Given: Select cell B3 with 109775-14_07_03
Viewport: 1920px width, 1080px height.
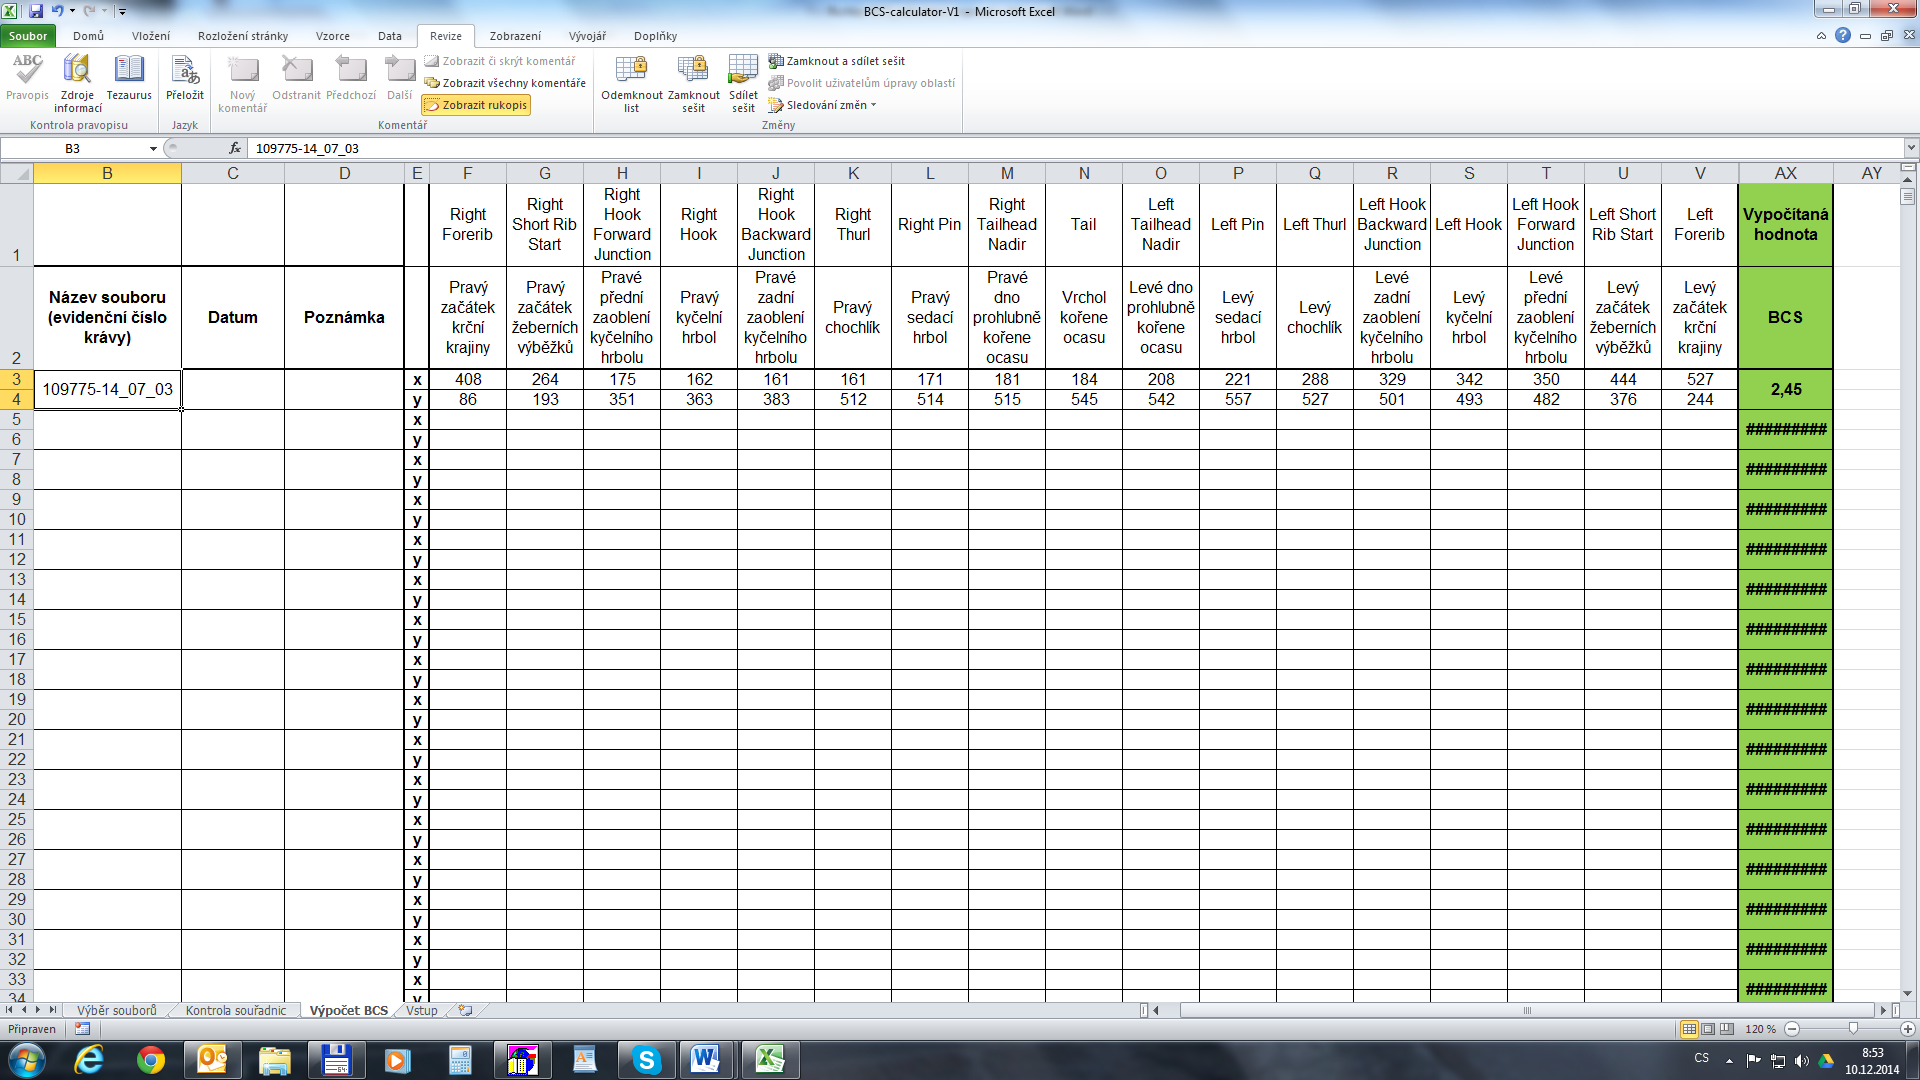Looking at the screenshot, I should point(107,389).
